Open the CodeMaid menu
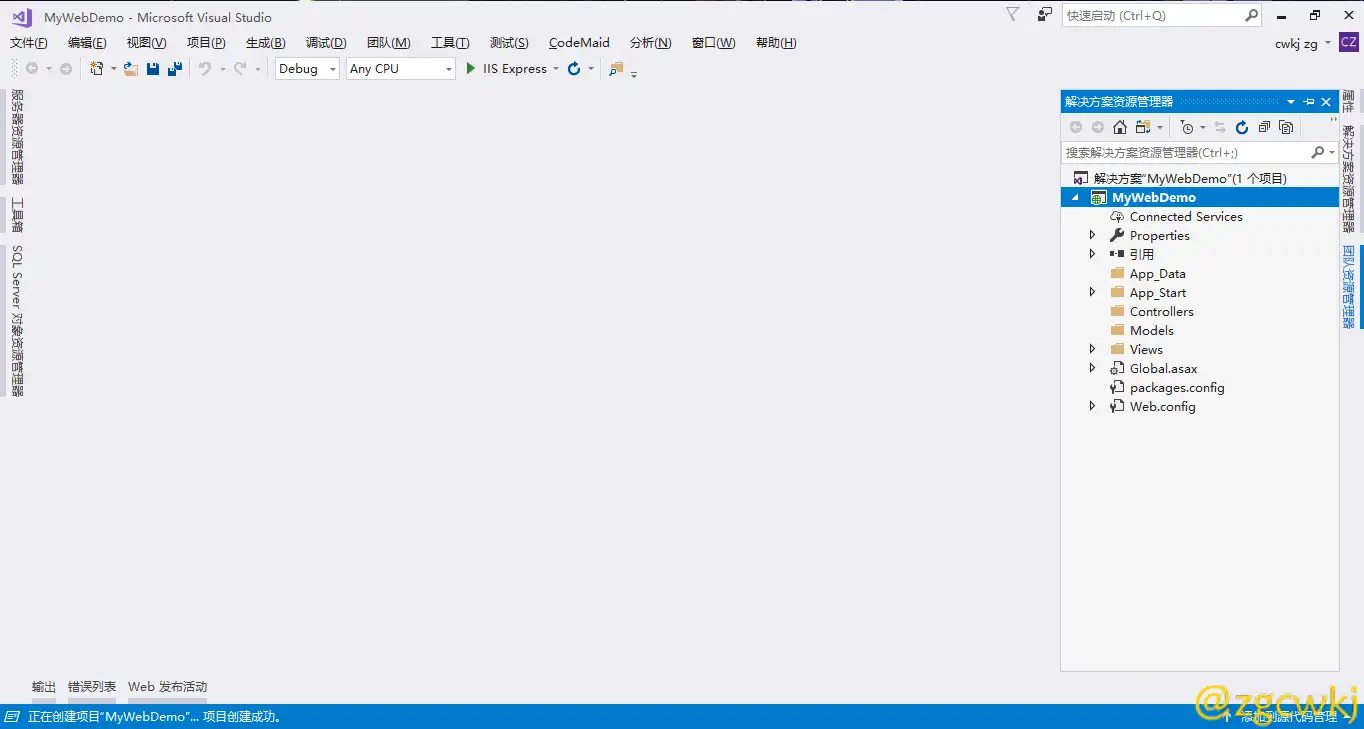 tap(579, 43)
